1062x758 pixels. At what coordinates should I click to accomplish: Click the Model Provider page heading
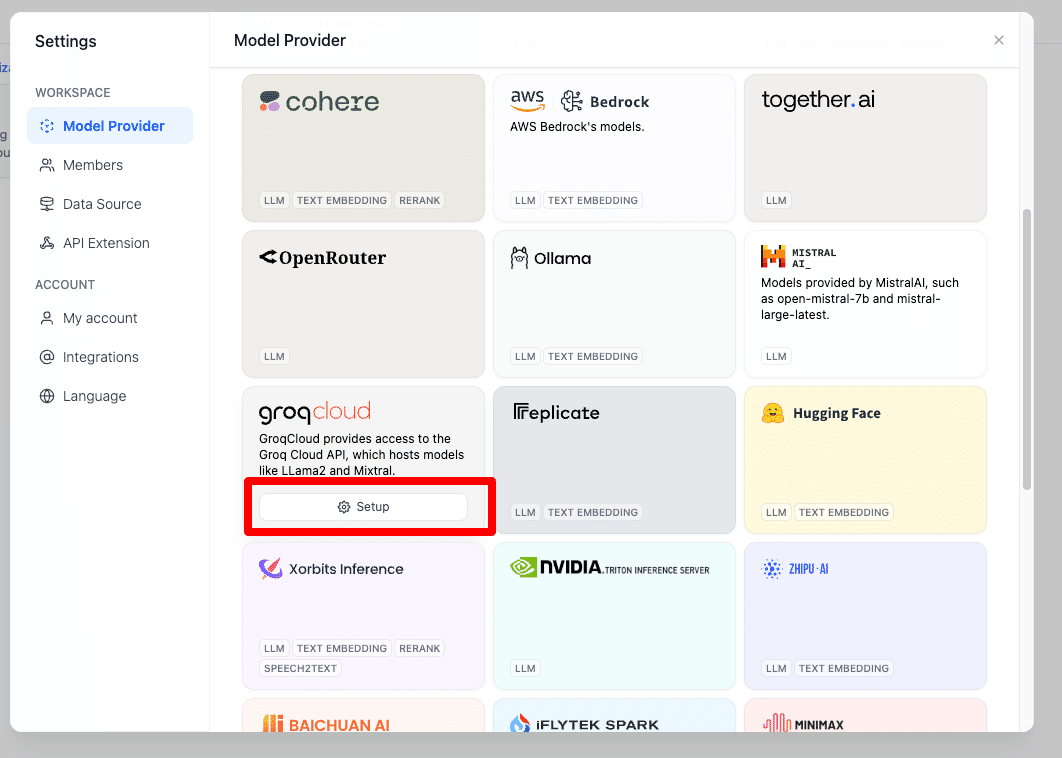pos(290,41)
